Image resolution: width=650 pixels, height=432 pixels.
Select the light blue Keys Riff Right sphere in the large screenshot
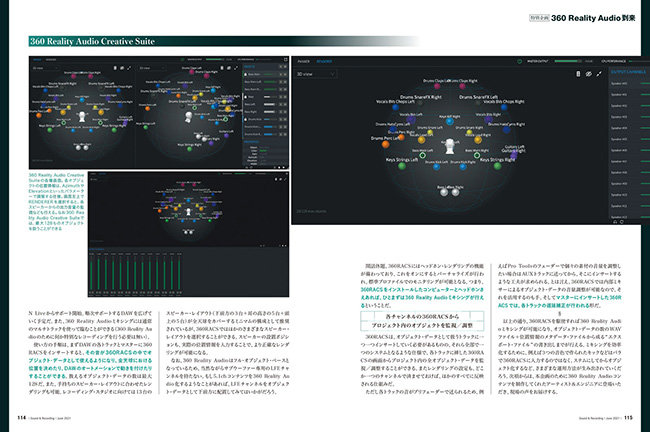point(450,121)
